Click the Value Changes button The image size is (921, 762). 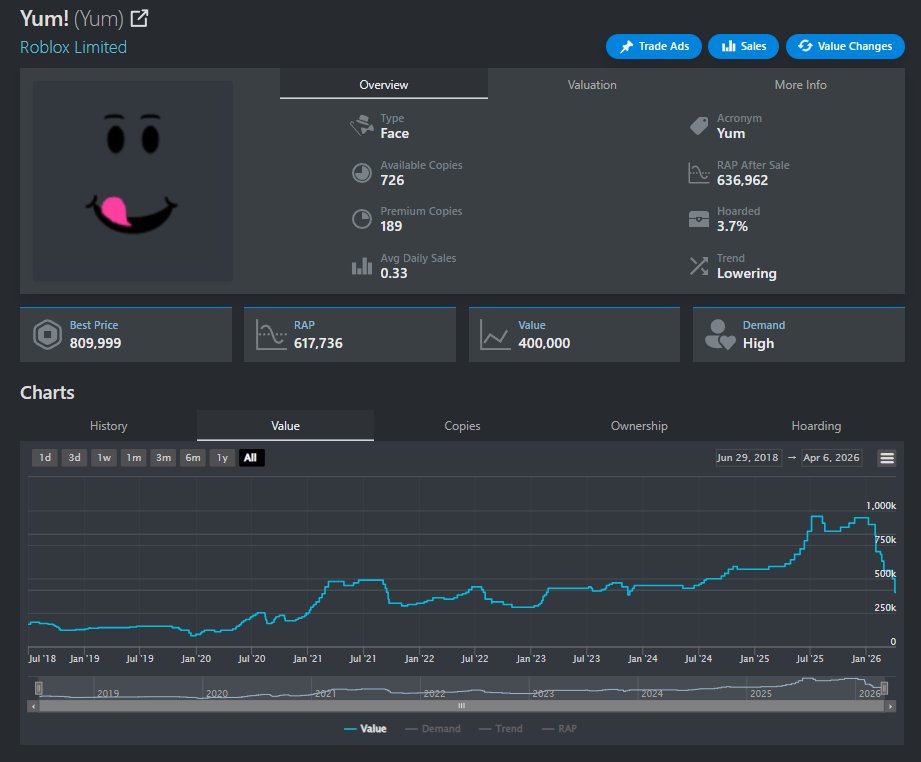pyautogui.click(x=845, y=46)
